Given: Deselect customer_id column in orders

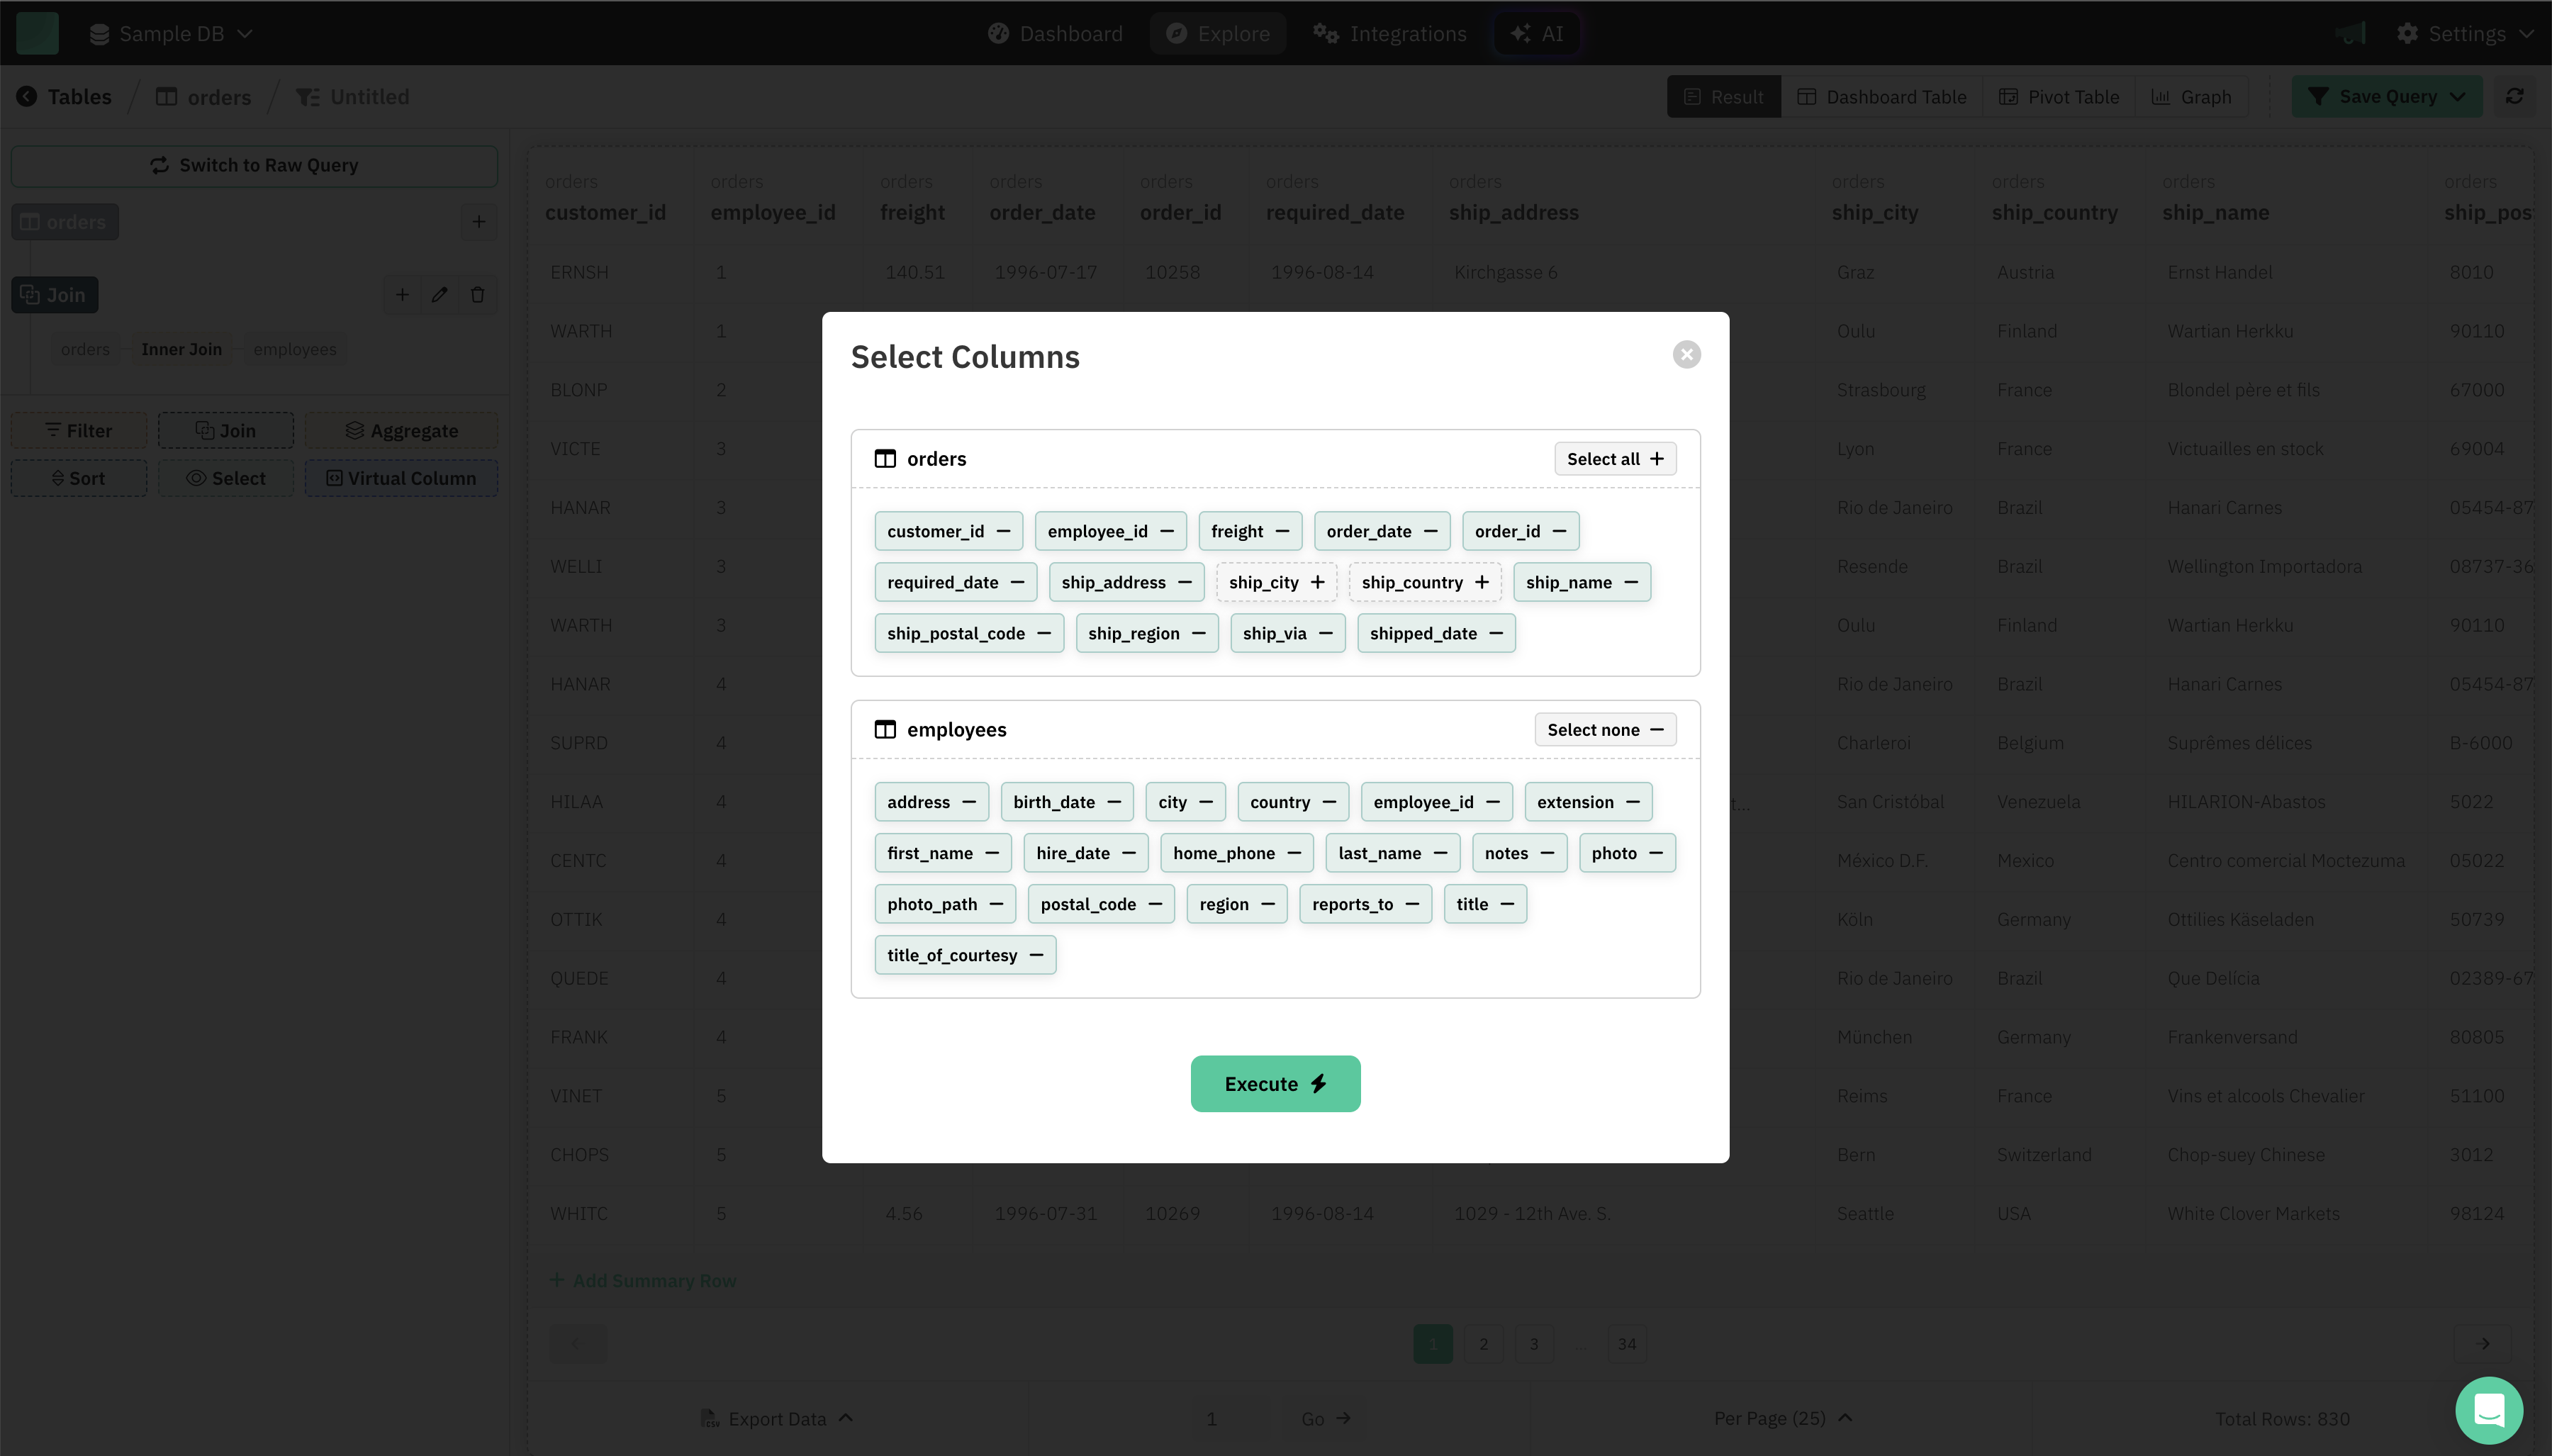Looking at the screenshot, I should coord(948,531).
